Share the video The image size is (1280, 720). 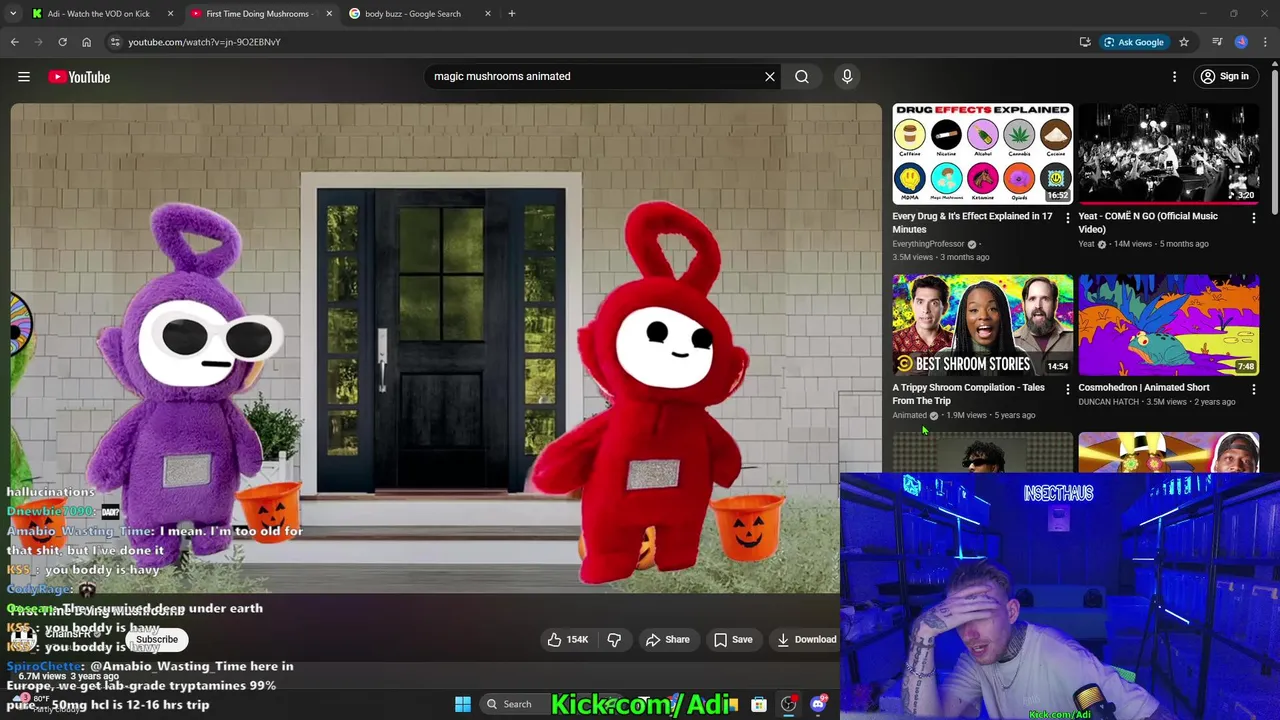pyautogui.click(x=668, y=640)
